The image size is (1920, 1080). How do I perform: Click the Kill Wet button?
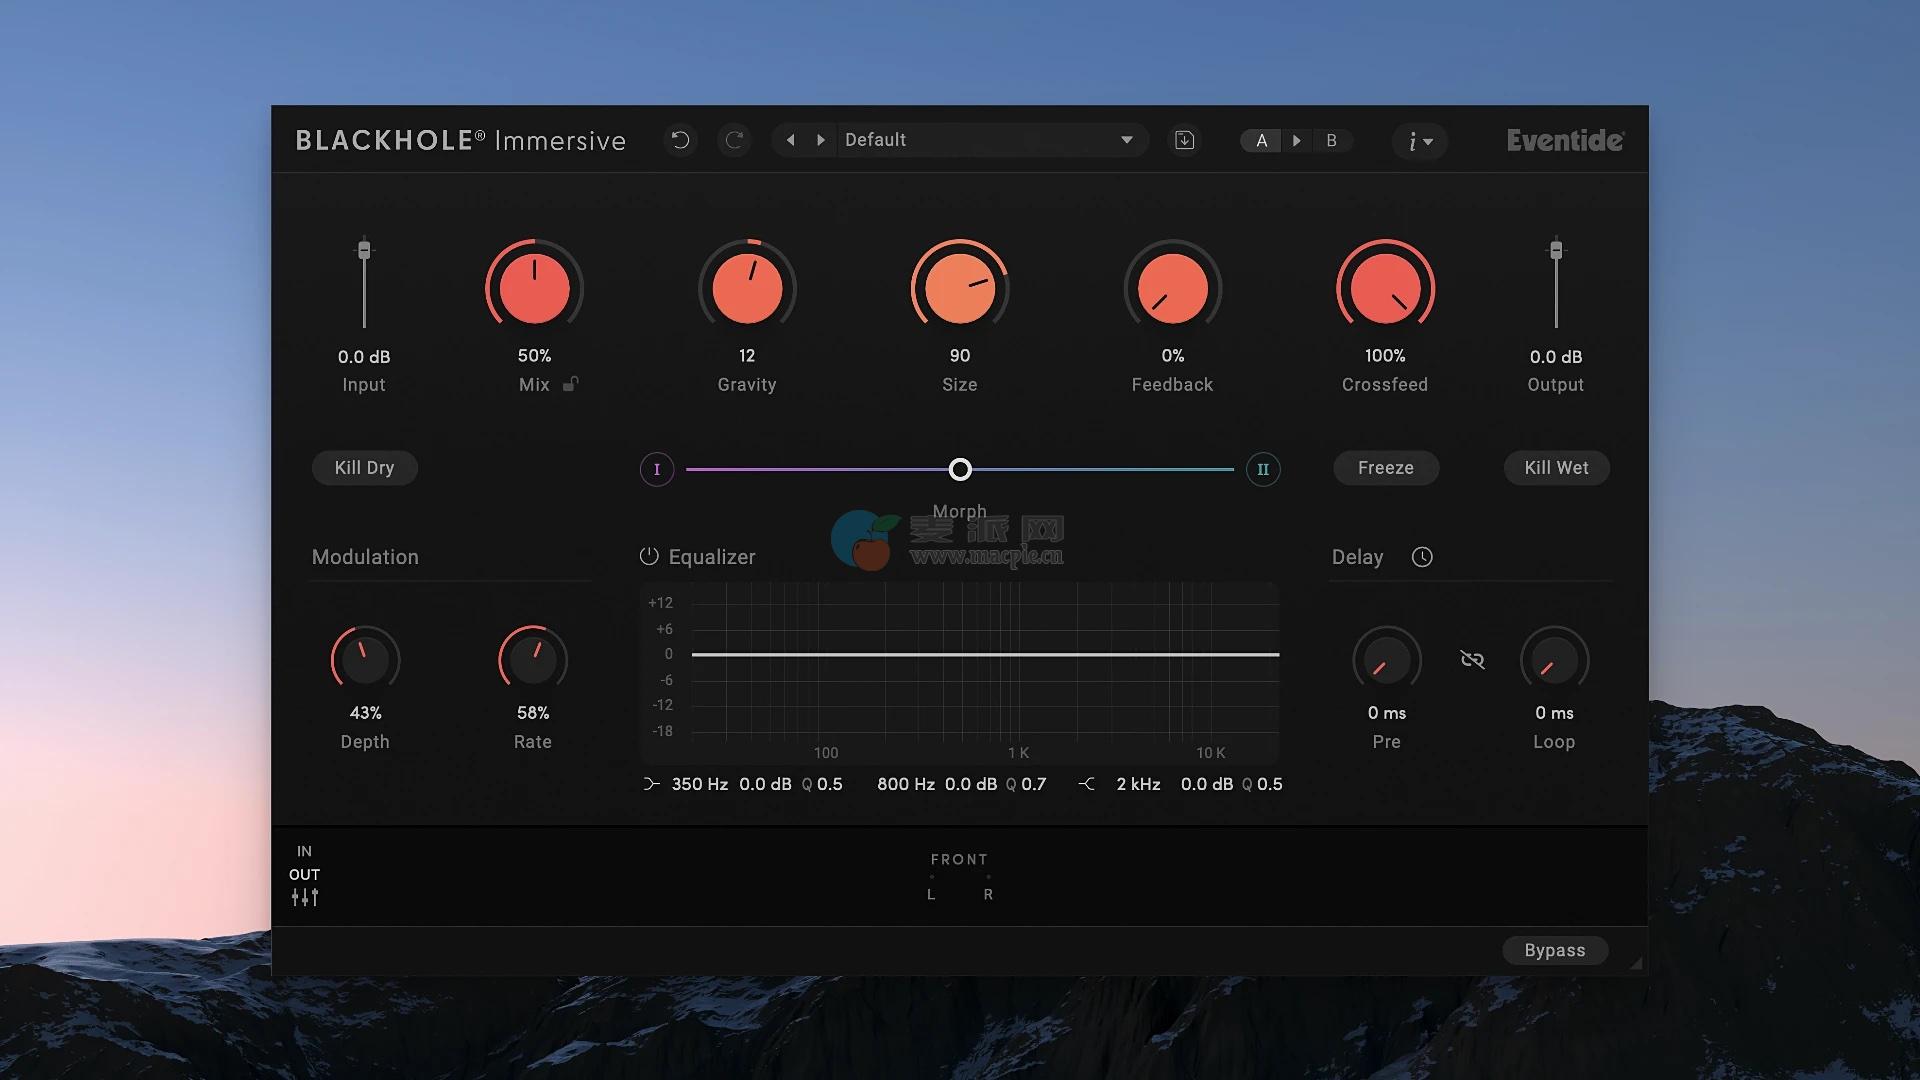1556,468
